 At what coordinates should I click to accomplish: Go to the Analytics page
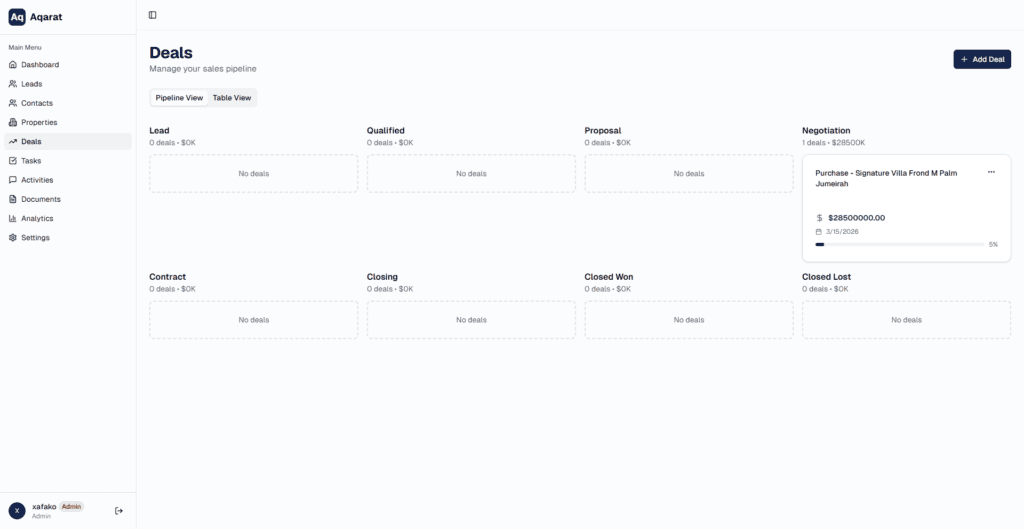37,218
